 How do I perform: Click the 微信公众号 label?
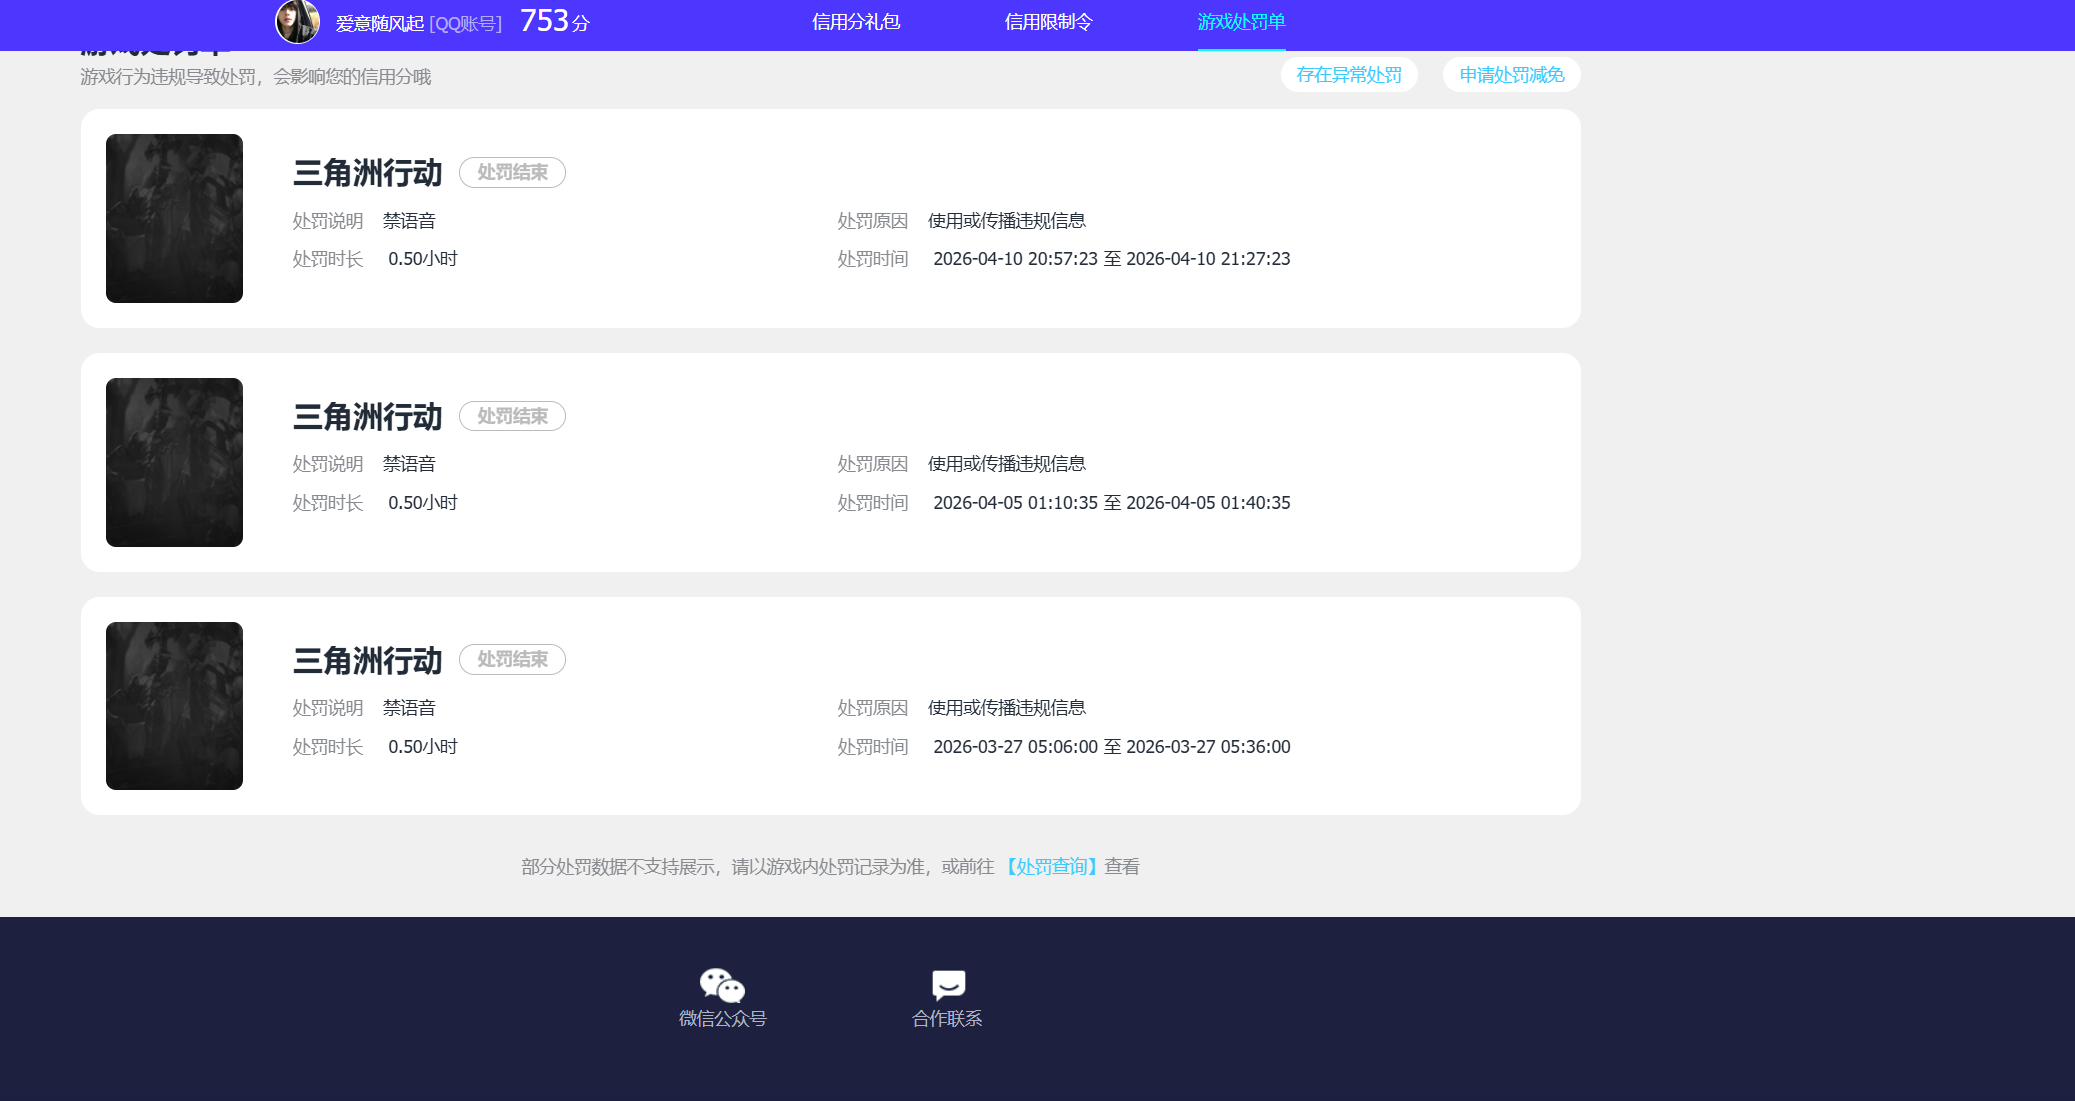tap(722, 1019)
